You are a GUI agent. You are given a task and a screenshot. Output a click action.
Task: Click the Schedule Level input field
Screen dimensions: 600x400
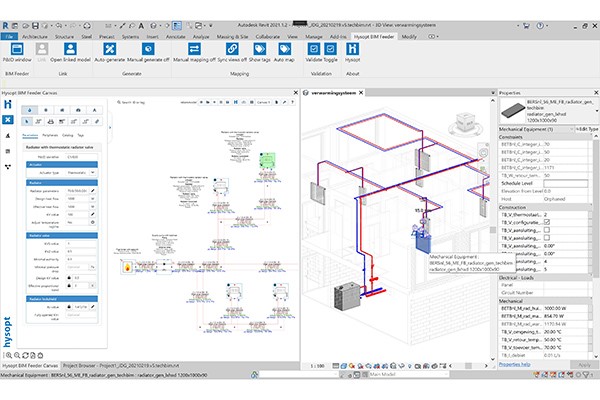click(x=566, y=183)
